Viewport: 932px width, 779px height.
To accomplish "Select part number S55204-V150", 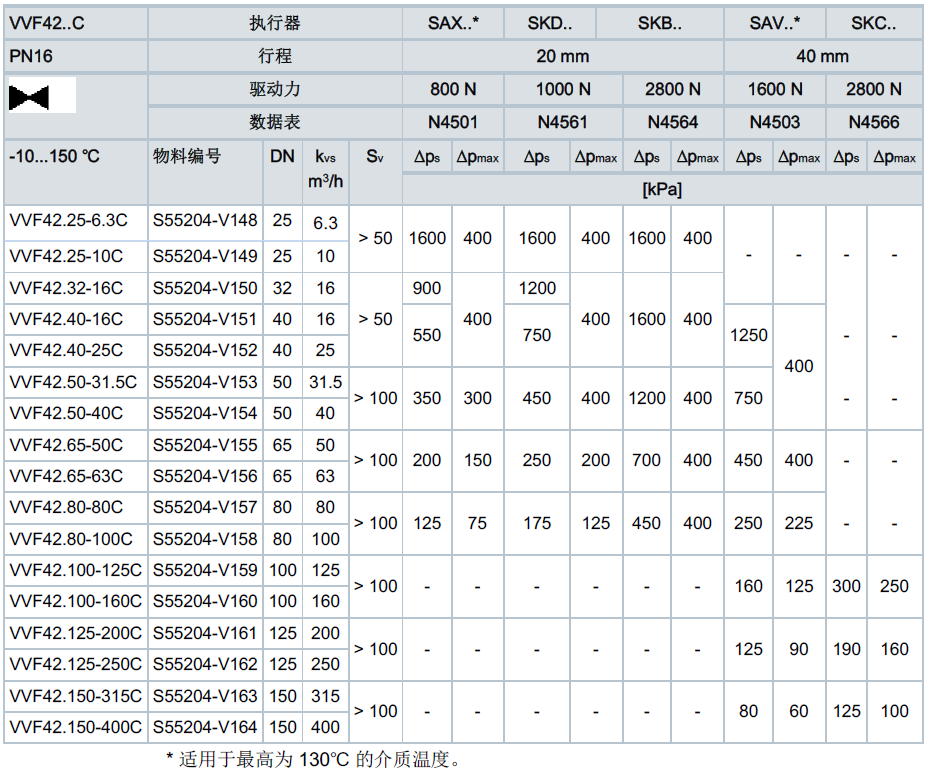I will 205,288.
